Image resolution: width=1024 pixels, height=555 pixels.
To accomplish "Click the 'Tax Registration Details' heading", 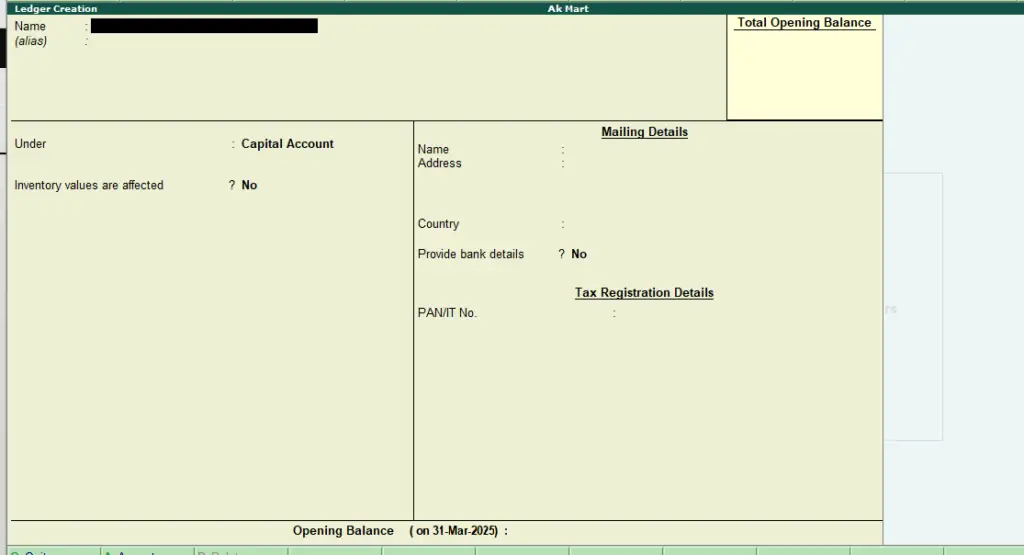I will [644, 293].
